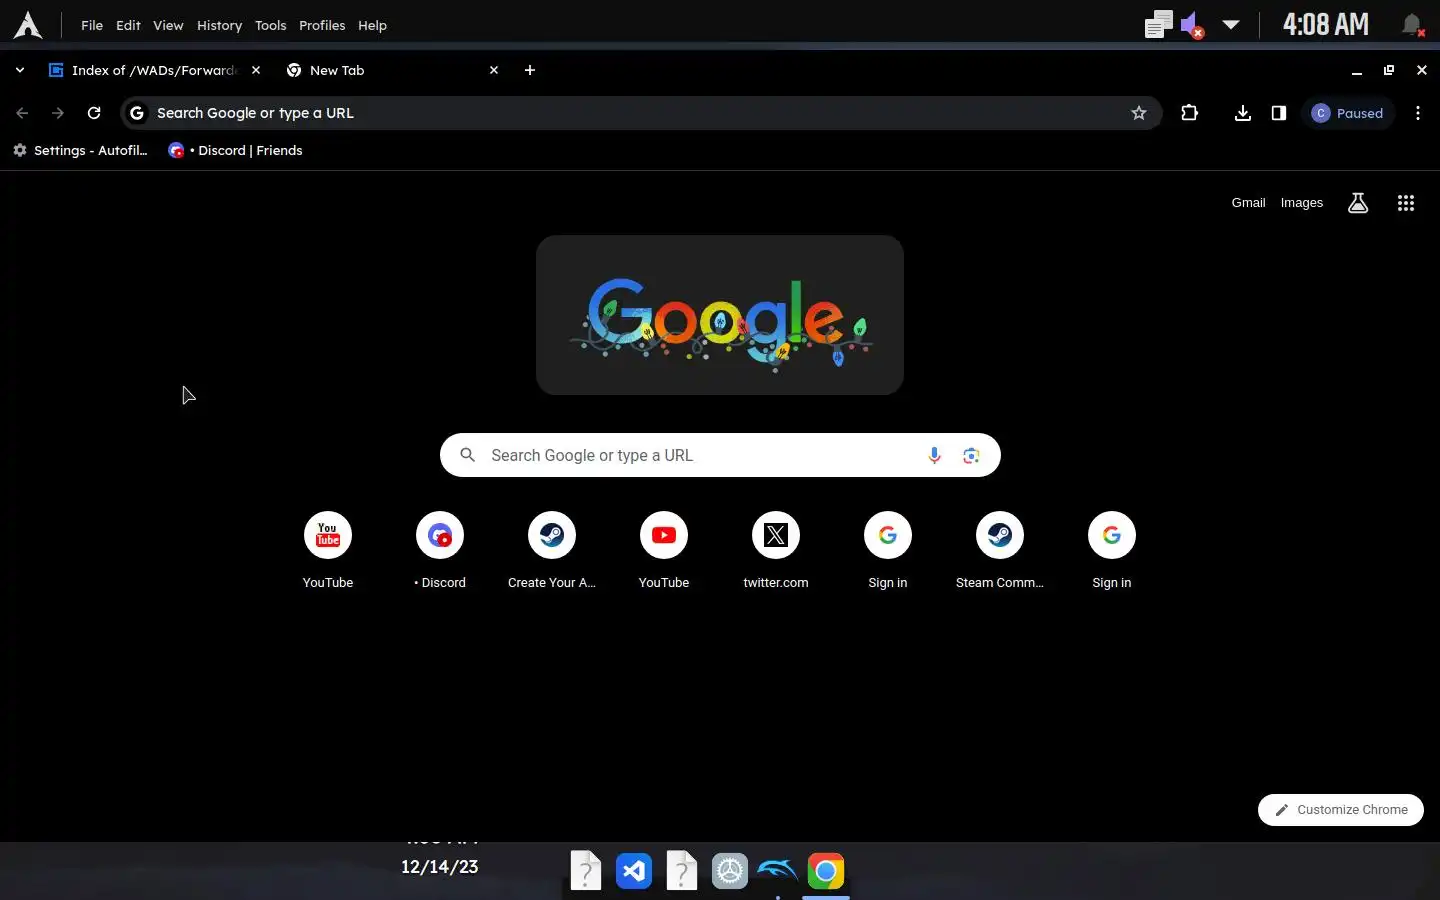
Task: Click the forward navigation arrow
Action: click(58, 113)
